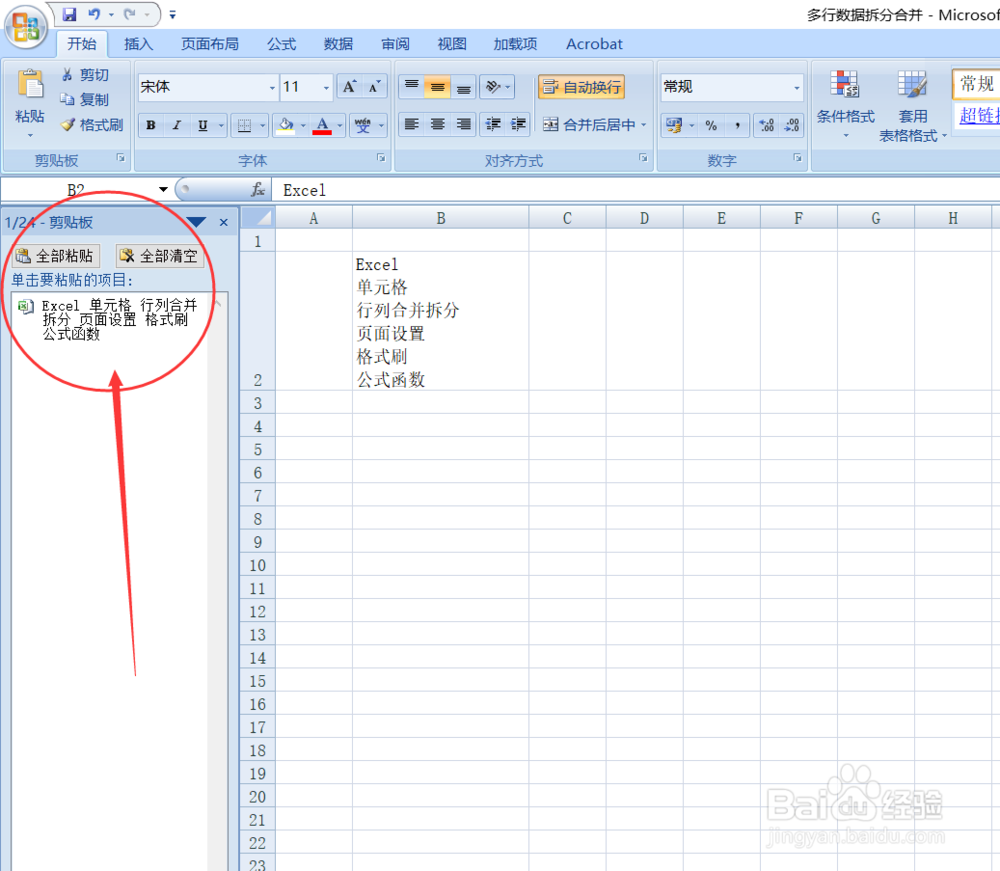Open the font color dropdown arrow
The height and width of the screenshot is (871, 1000).
[340, 126]
